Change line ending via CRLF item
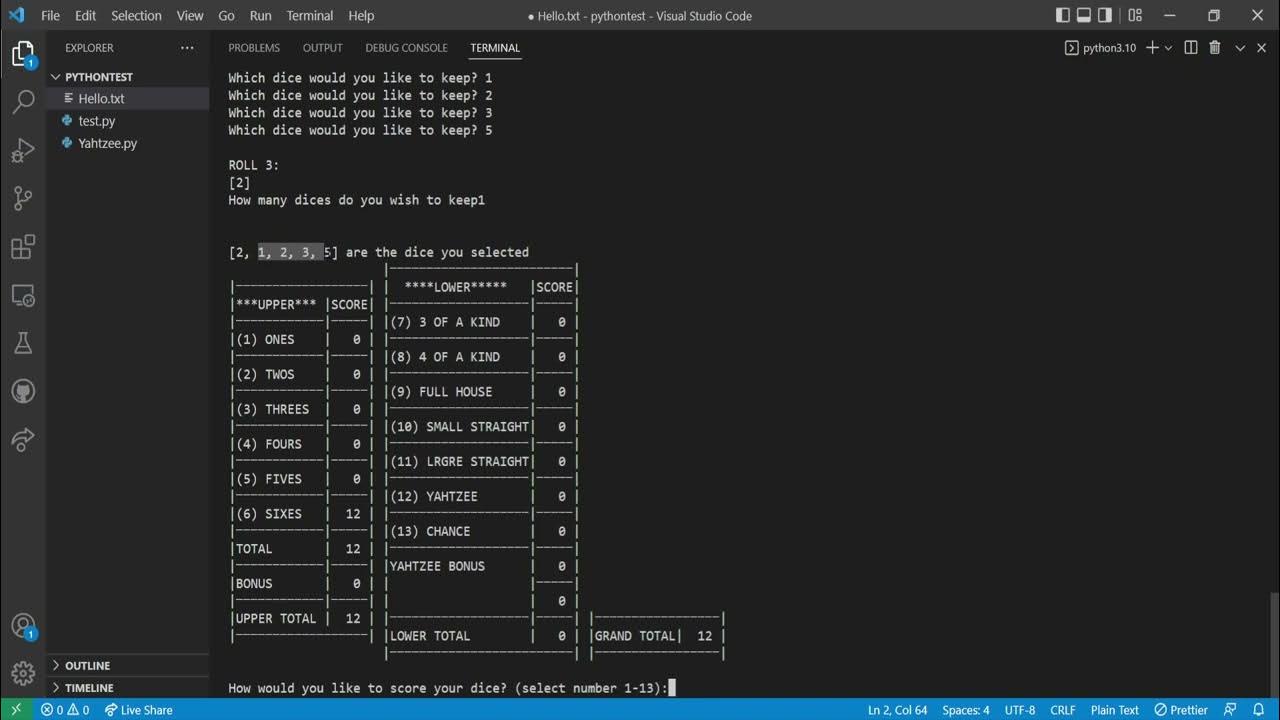 [1063, 710]
